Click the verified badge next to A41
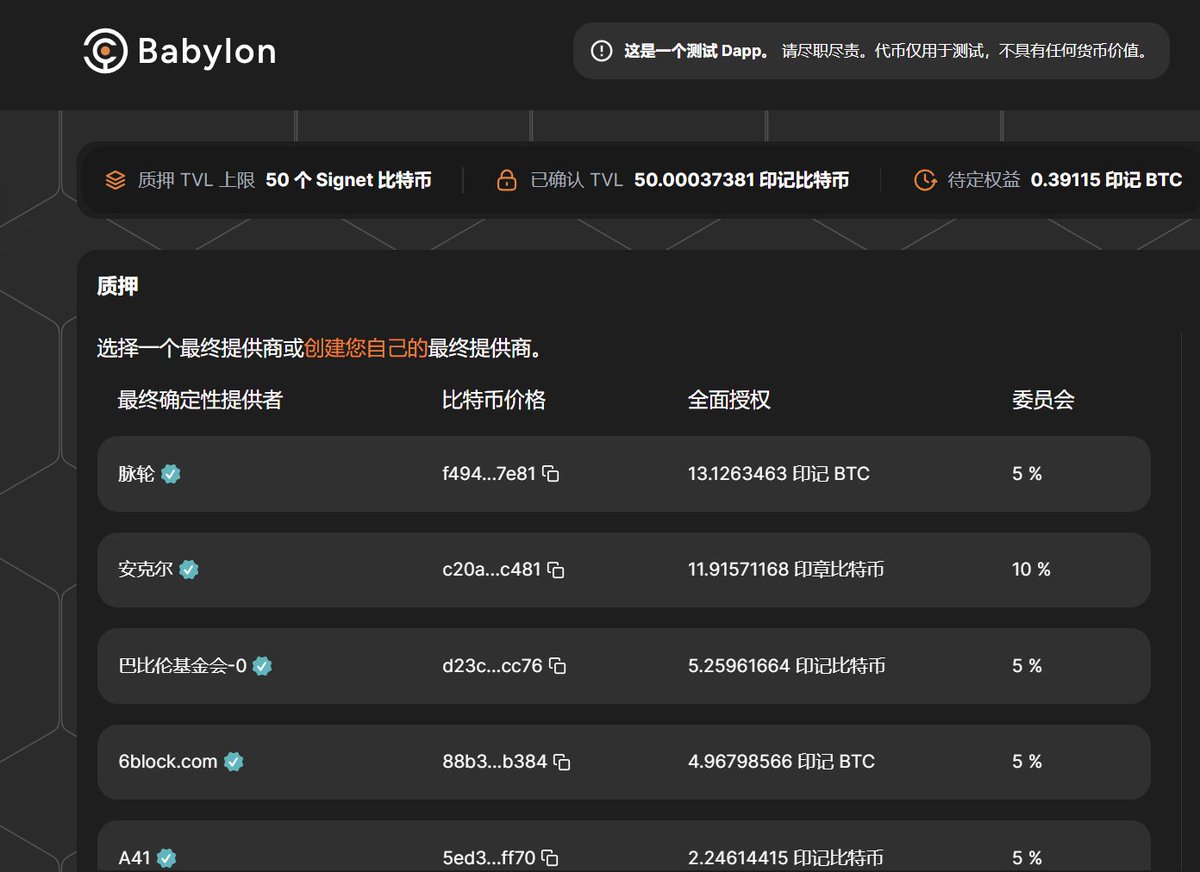The width and height of the screenshot is (1200, 872). [167, 858]
